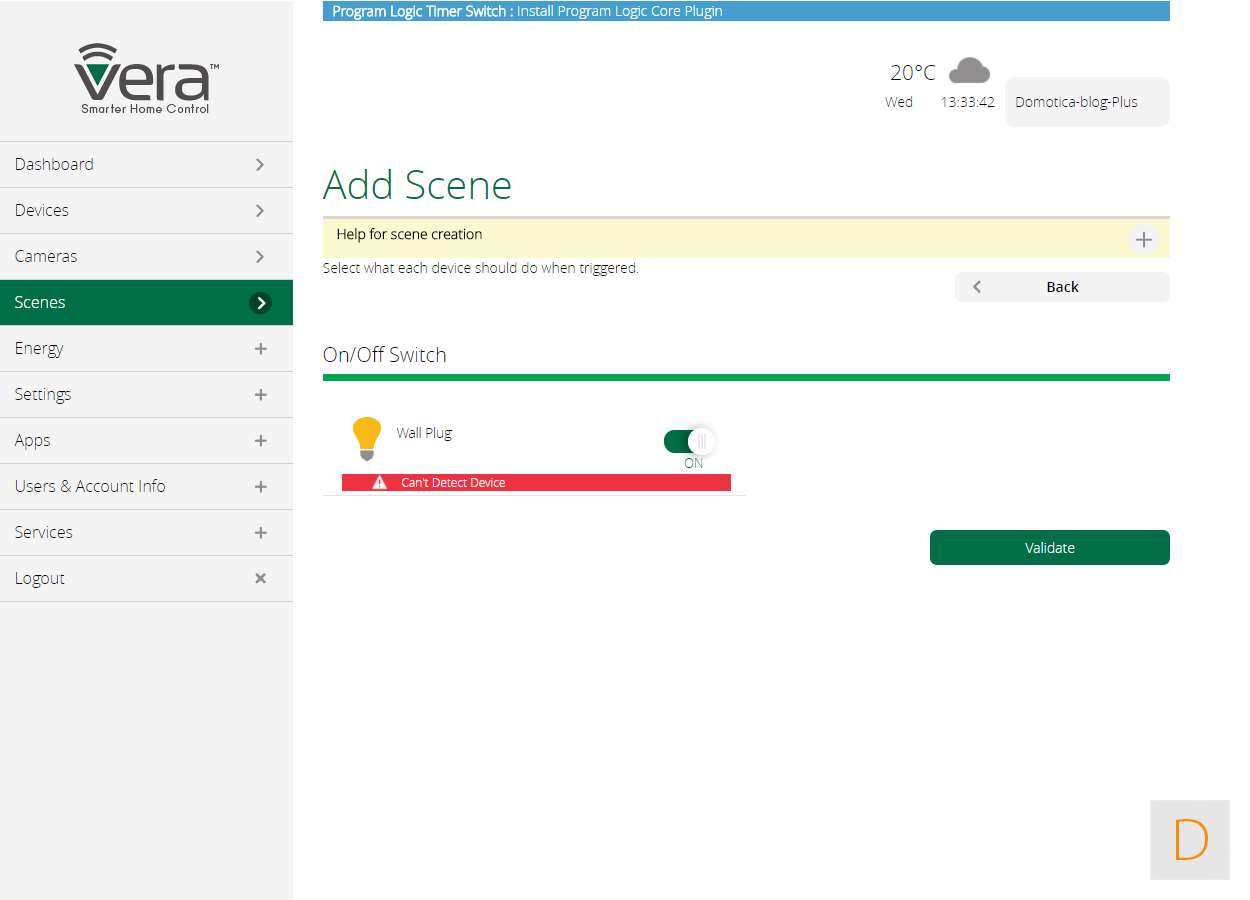This screenshot has width=1250, height=900.
Task: Click the X icon next to Logout
Action: [x=260, y=578]
